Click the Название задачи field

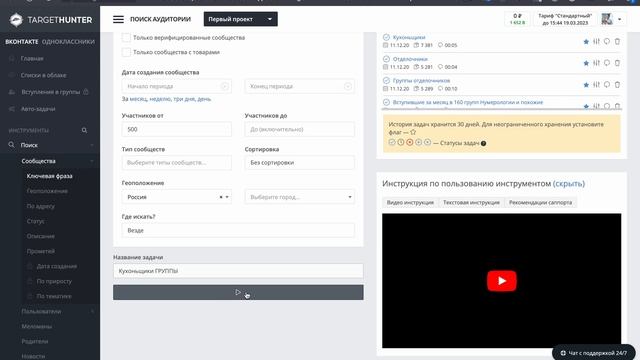tap(238, 271)
